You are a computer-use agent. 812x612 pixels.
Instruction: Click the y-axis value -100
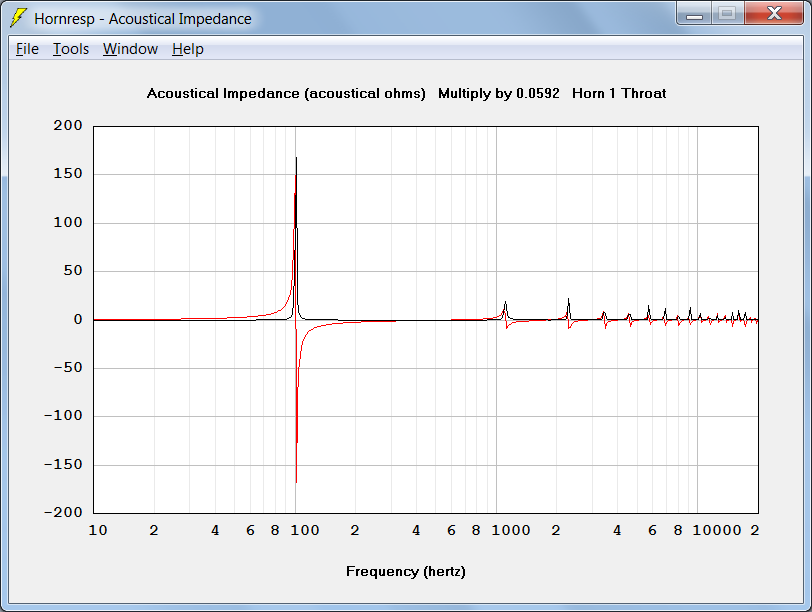pyautogui.click(x=63, y=415)
